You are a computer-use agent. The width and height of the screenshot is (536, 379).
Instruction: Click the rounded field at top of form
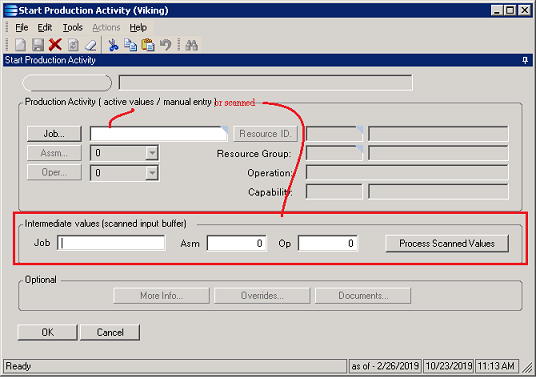click(x=67, y=83)
